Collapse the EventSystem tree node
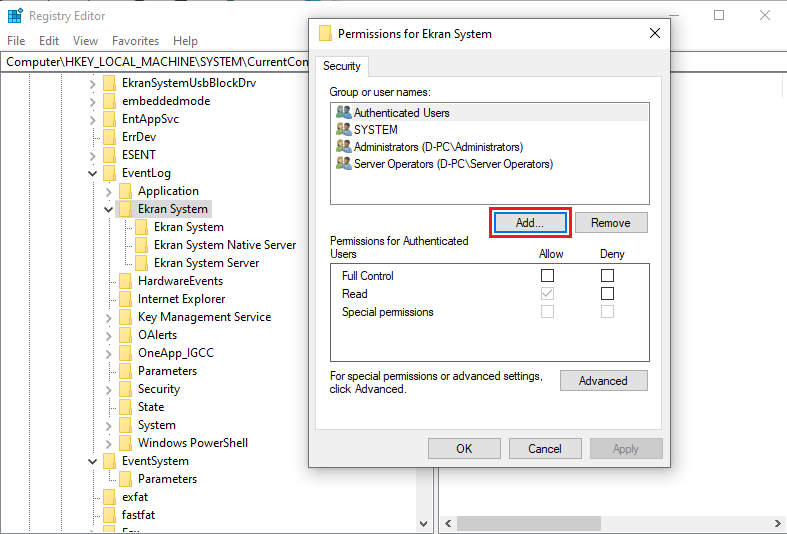 point(92,461)
